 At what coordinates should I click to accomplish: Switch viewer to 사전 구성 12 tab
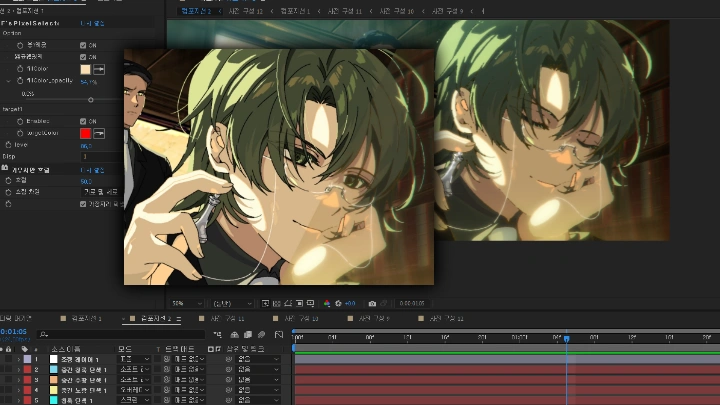[246, 11]
